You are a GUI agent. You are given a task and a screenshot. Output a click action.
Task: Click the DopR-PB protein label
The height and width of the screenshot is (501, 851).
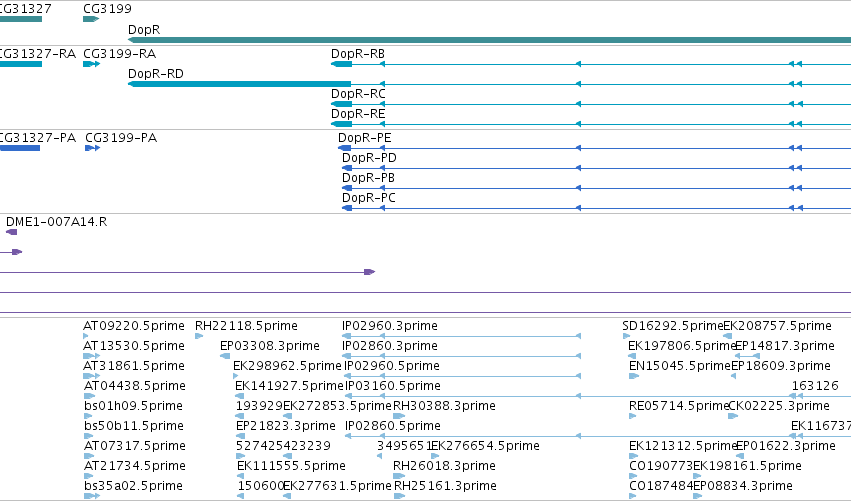click(368, 178)
